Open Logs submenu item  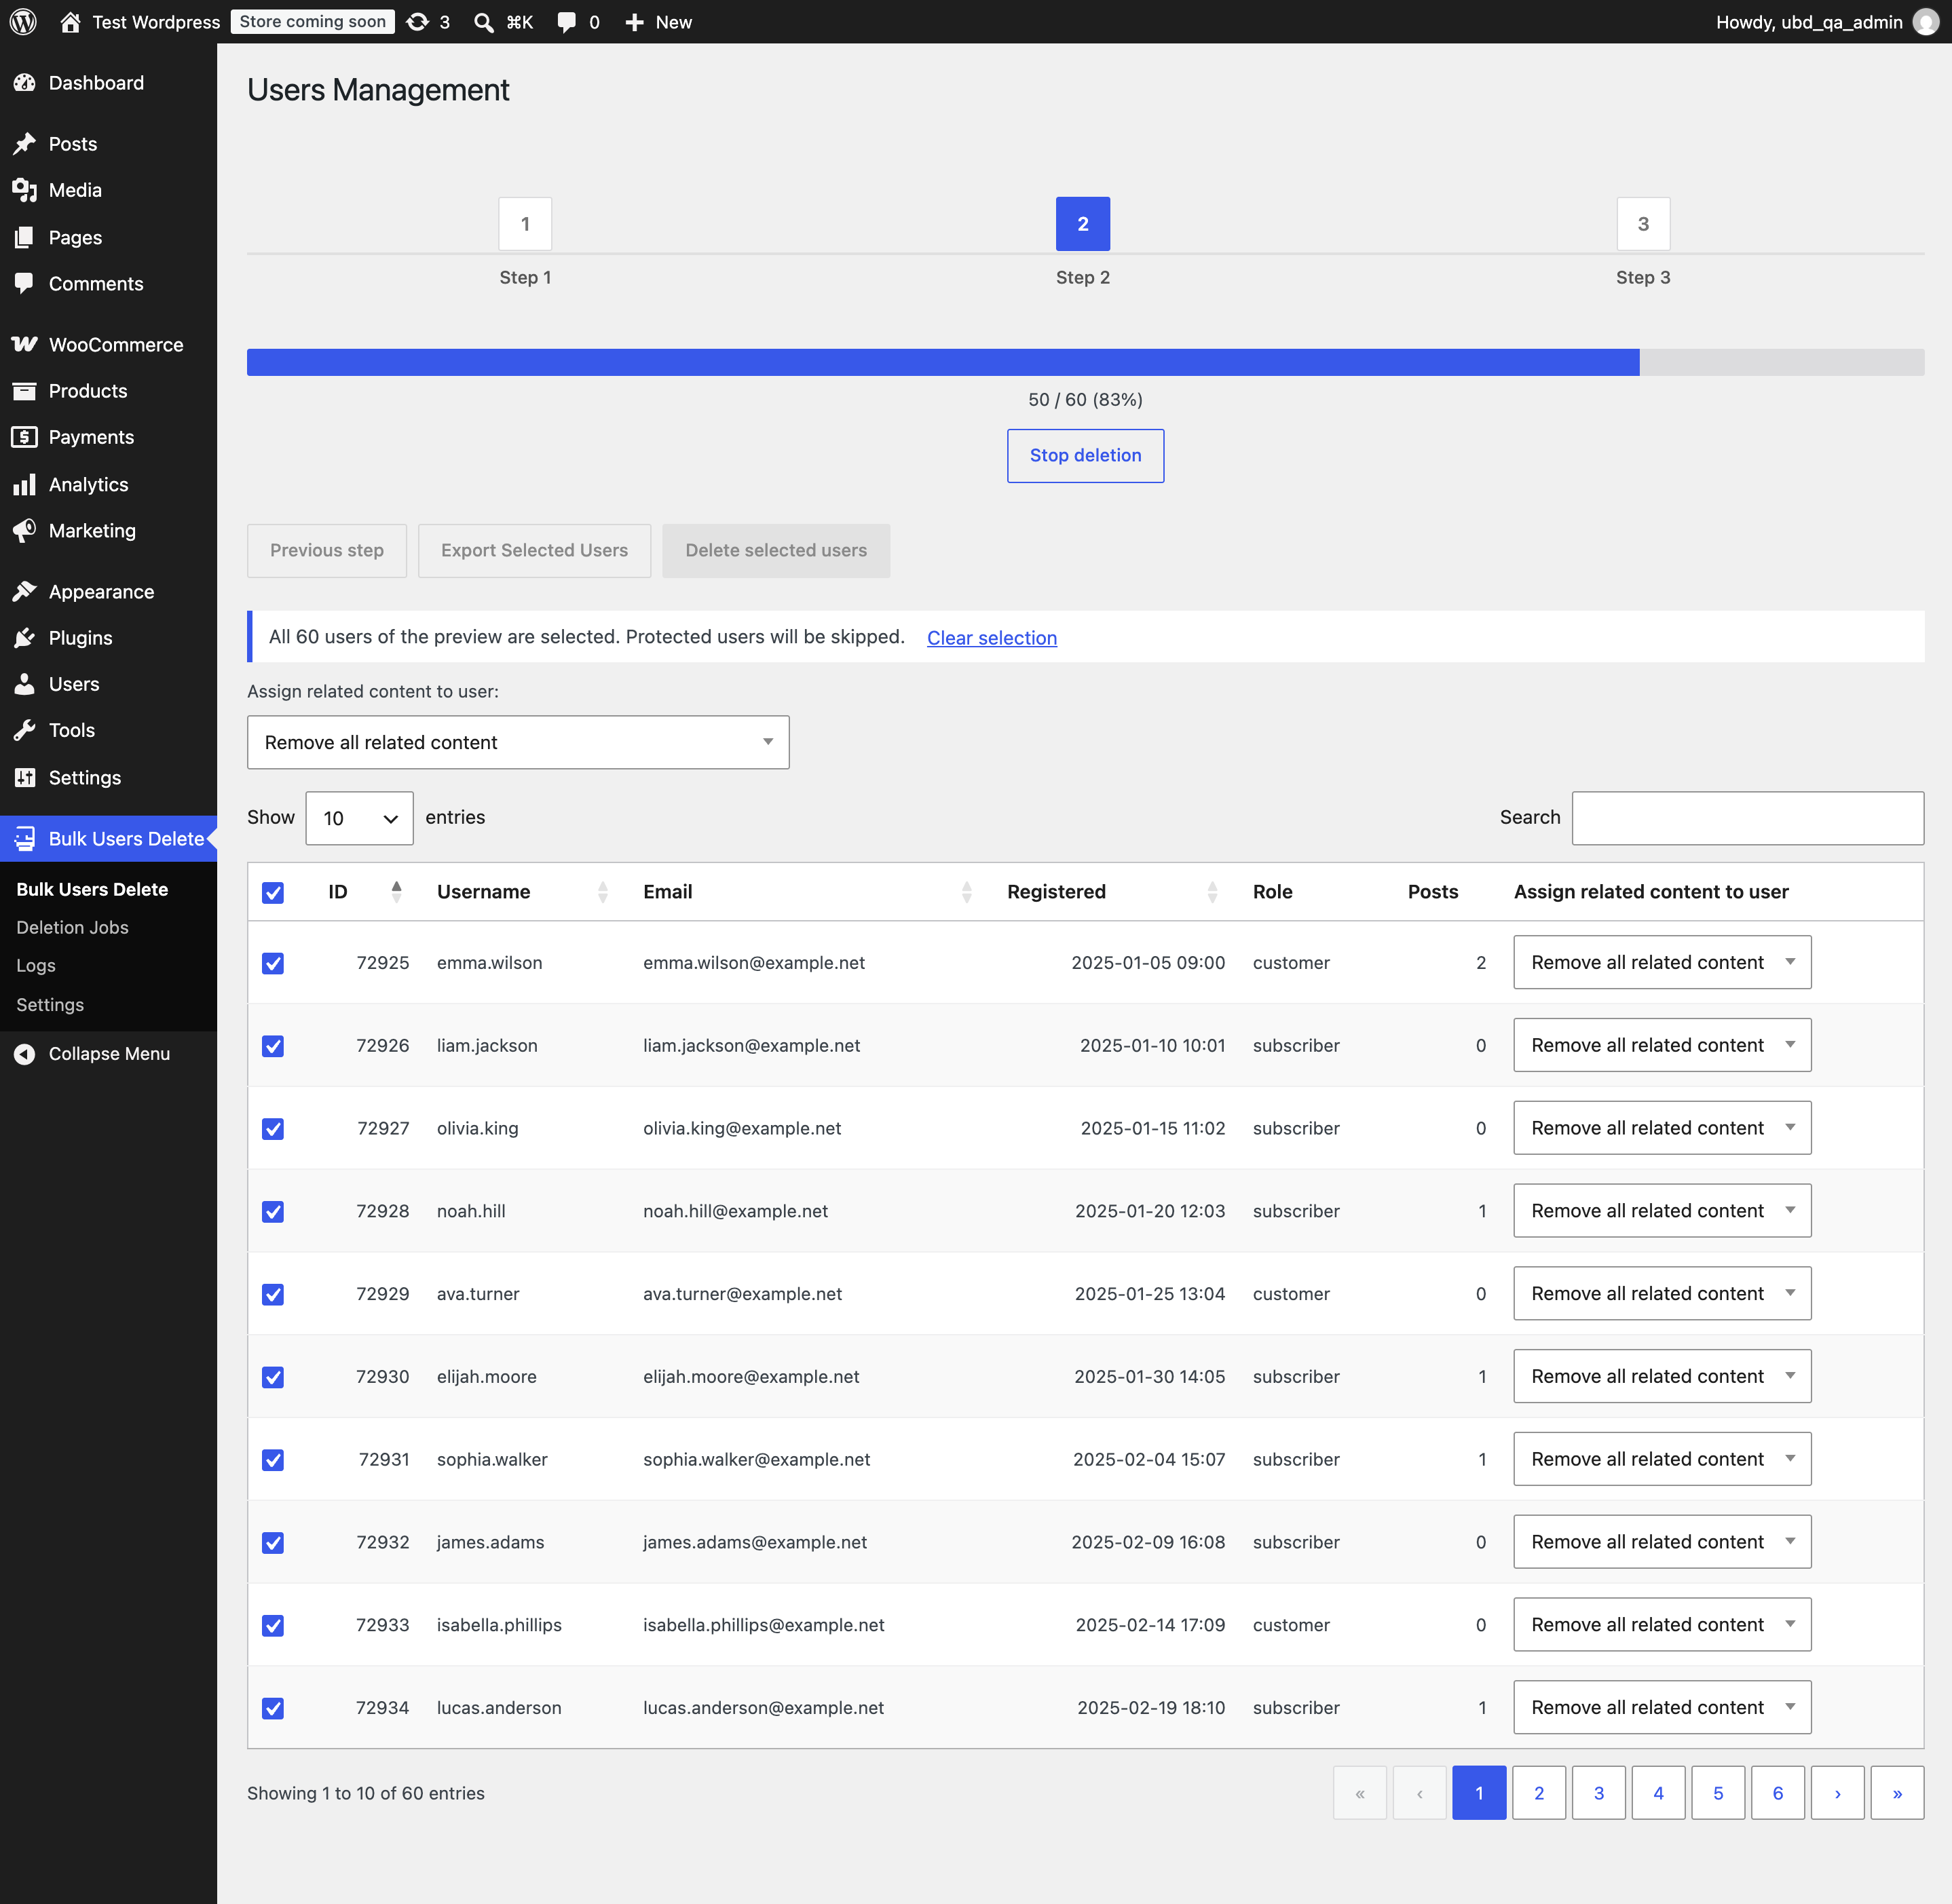36,966
